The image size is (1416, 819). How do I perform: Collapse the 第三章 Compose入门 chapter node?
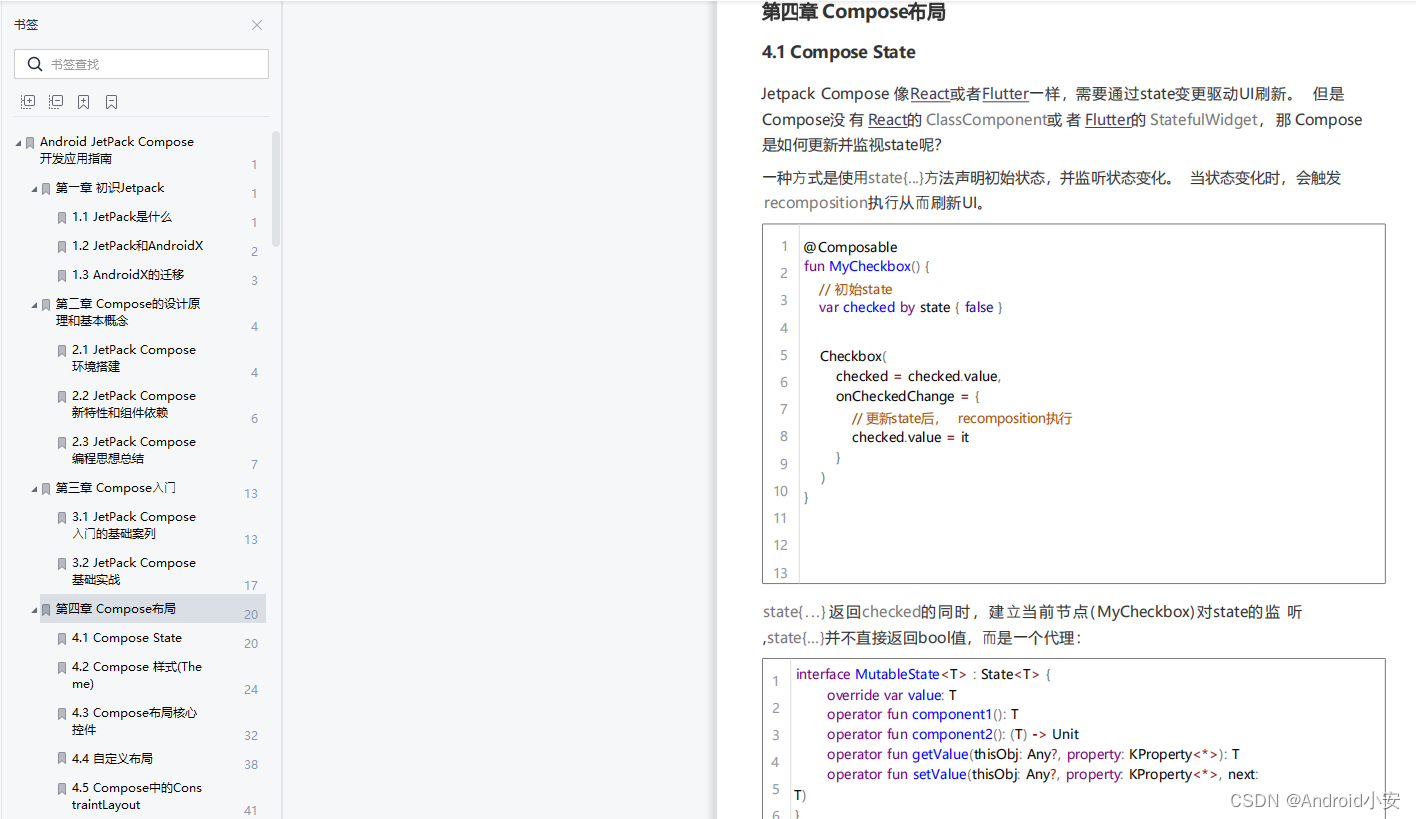coord(35,489)
